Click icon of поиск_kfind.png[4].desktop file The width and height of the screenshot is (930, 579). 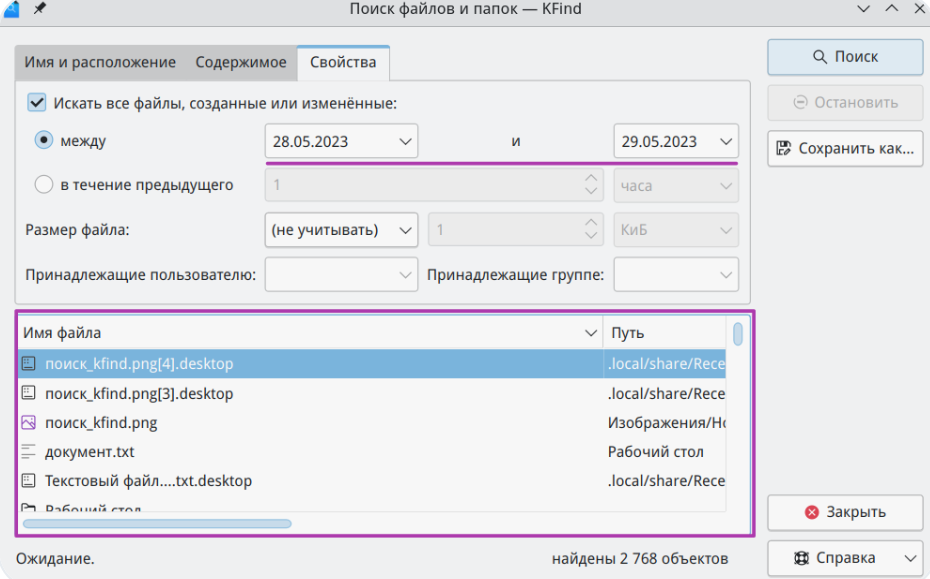[x=29, y=364]
